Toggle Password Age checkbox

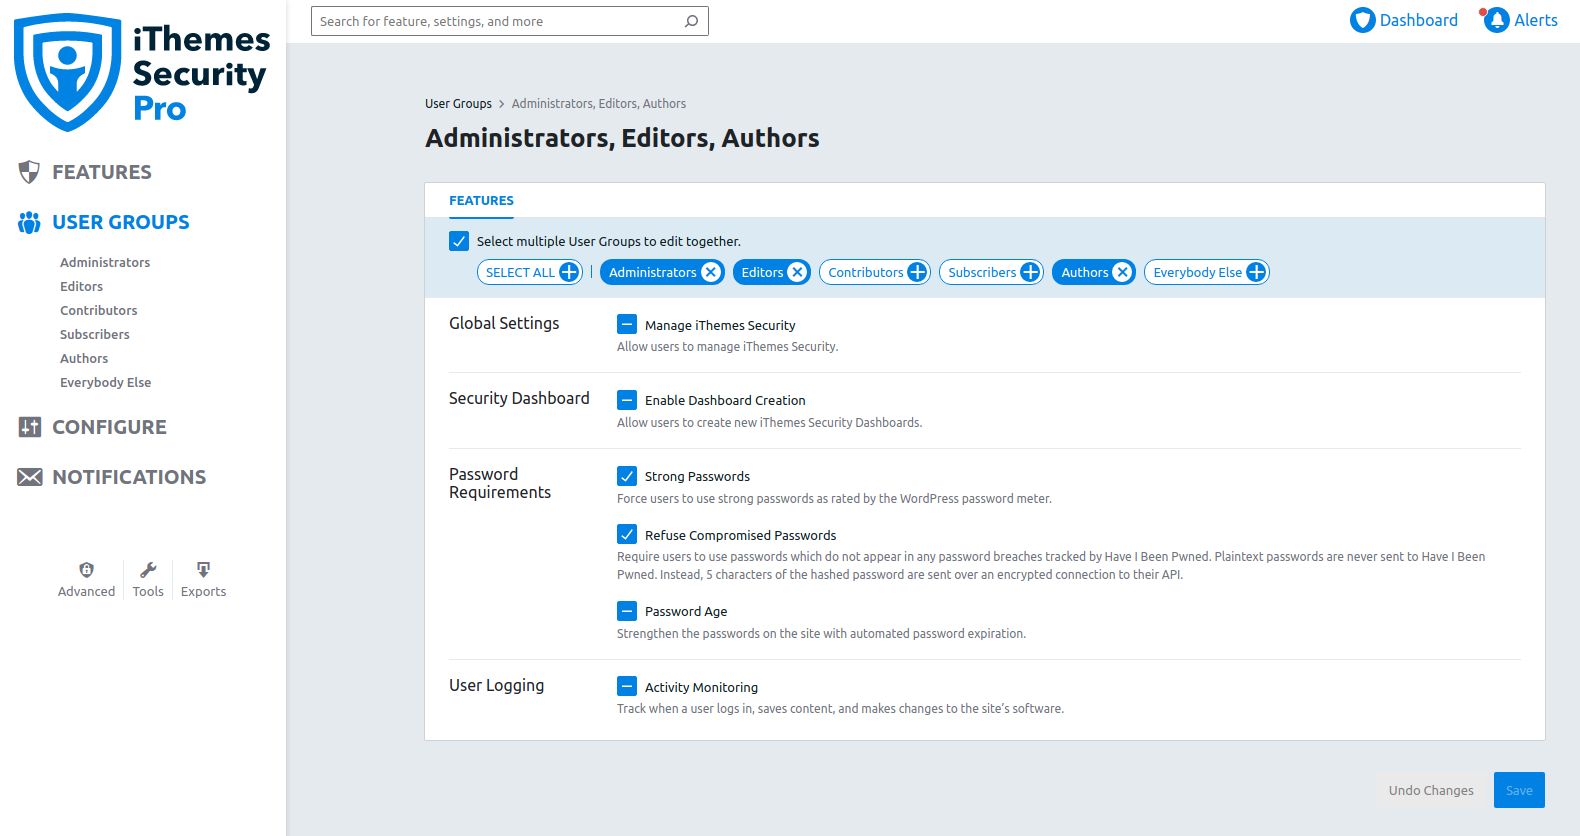627,611
